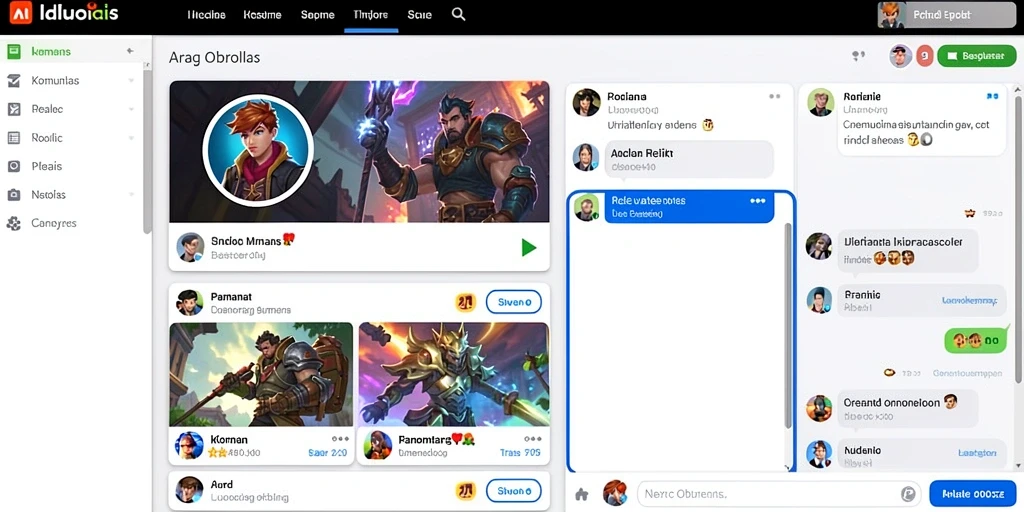
Task: Click yellow badge icon on Pamanat row
Action: [465, 302]
